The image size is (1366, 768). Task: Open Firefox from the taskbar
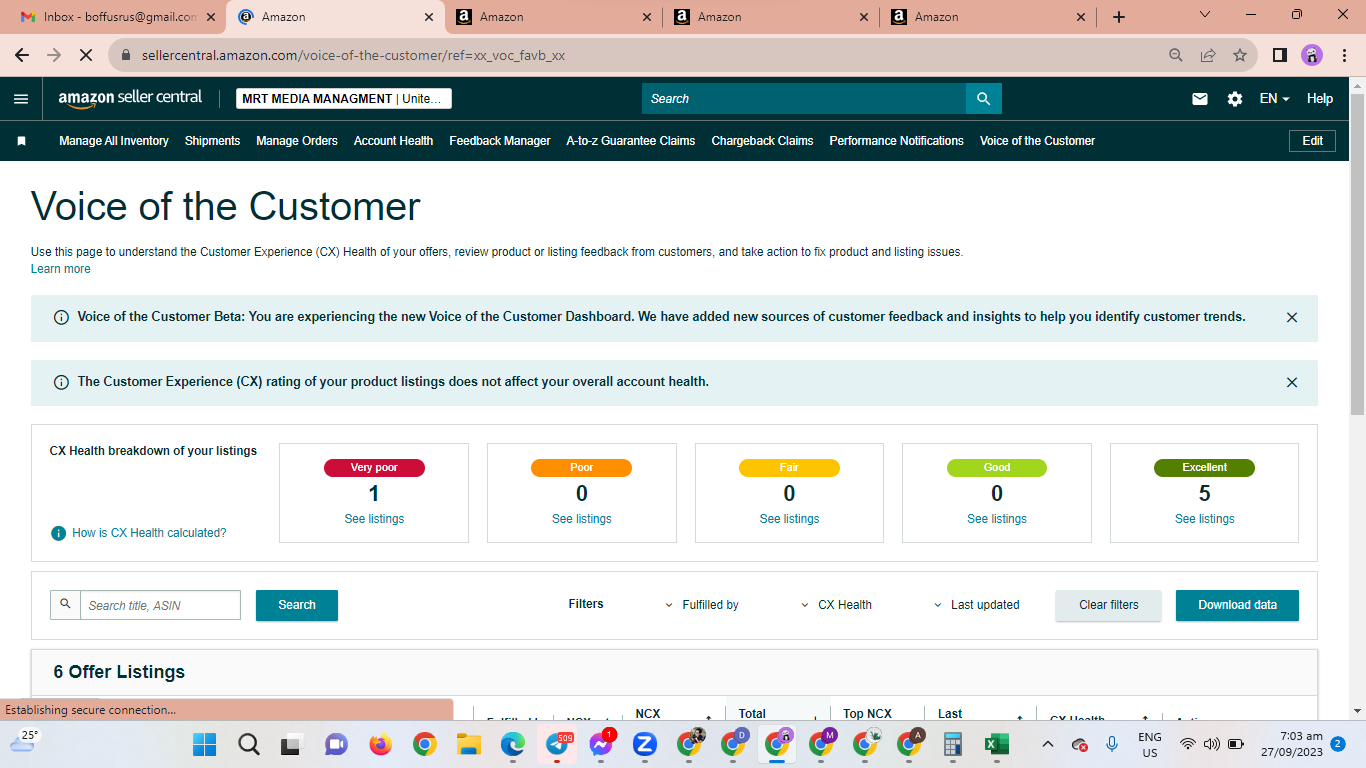pyautogui.click(x=380, y=745)
